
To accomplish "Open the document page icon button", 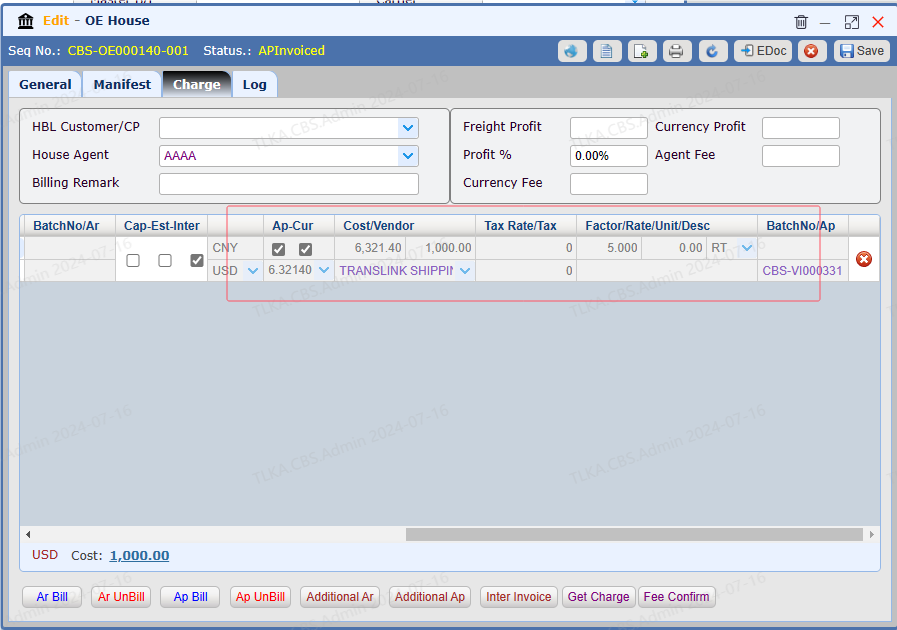I will [x=607, y=51].
